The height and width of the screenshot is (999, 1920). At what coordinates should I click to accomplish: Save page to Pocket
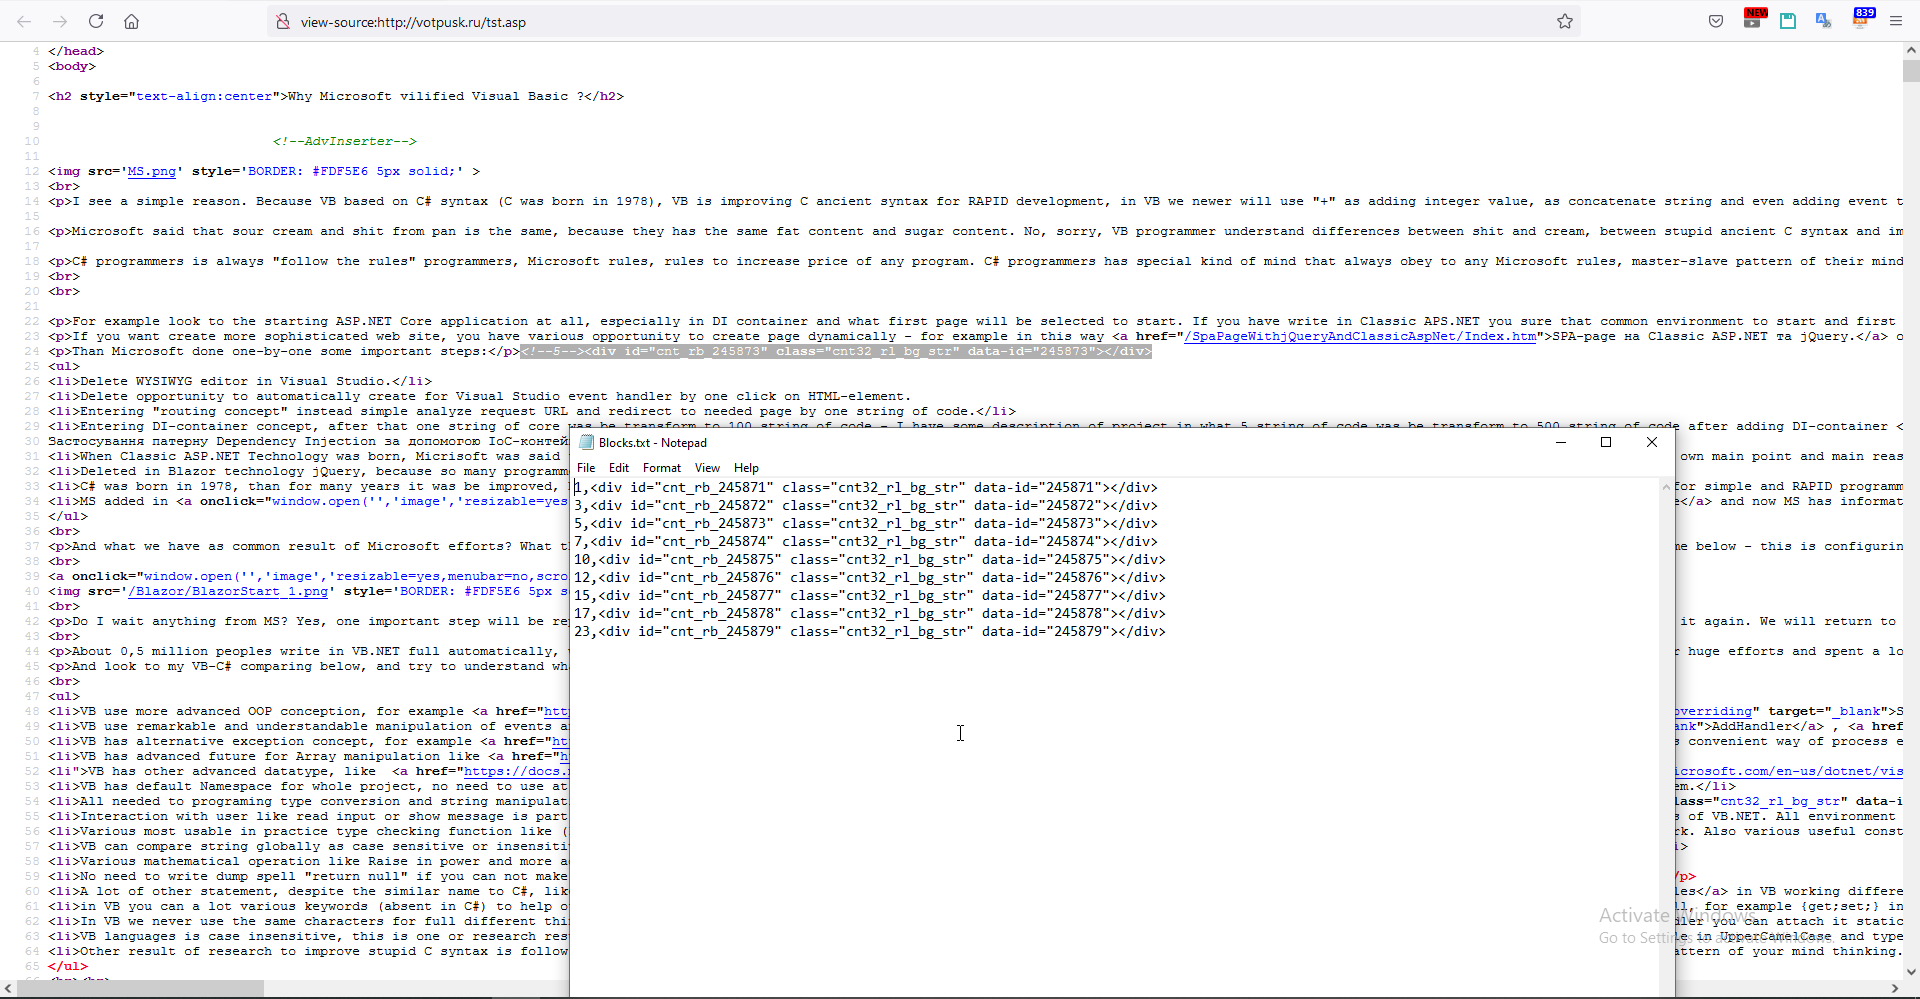1716,21
